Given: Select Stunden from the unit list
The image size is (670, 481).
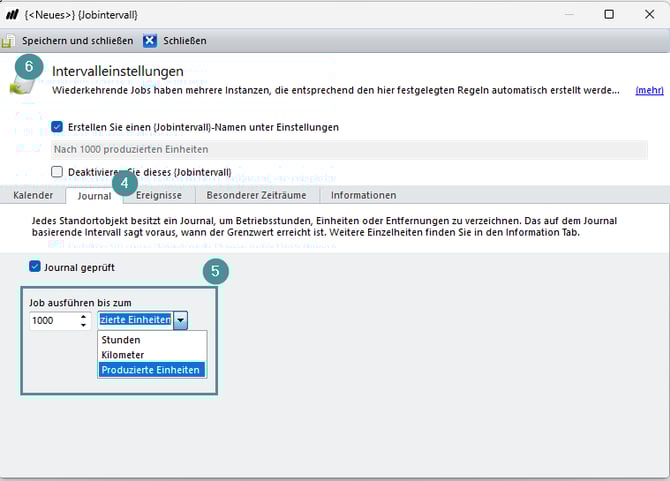Looking at the screenshot, I should click(x=121, y=340).
